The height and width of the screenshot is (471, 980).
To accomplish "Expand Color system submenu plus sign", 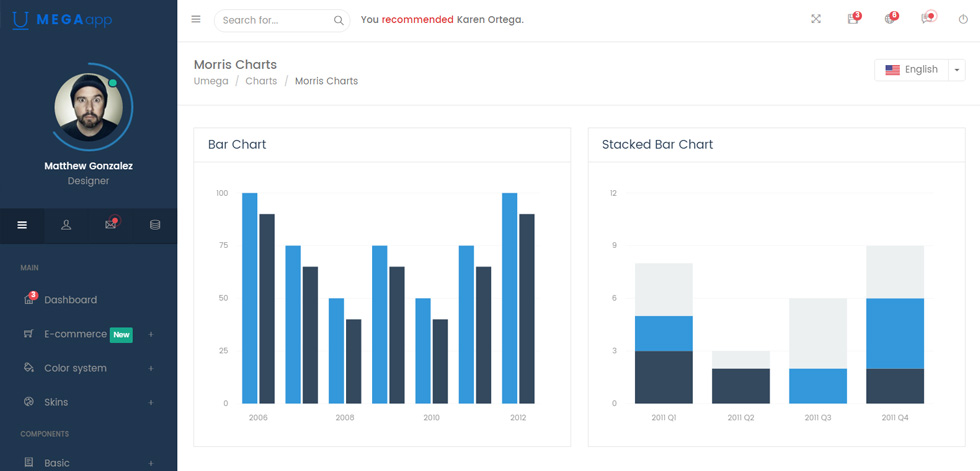I will pos(151,369).
